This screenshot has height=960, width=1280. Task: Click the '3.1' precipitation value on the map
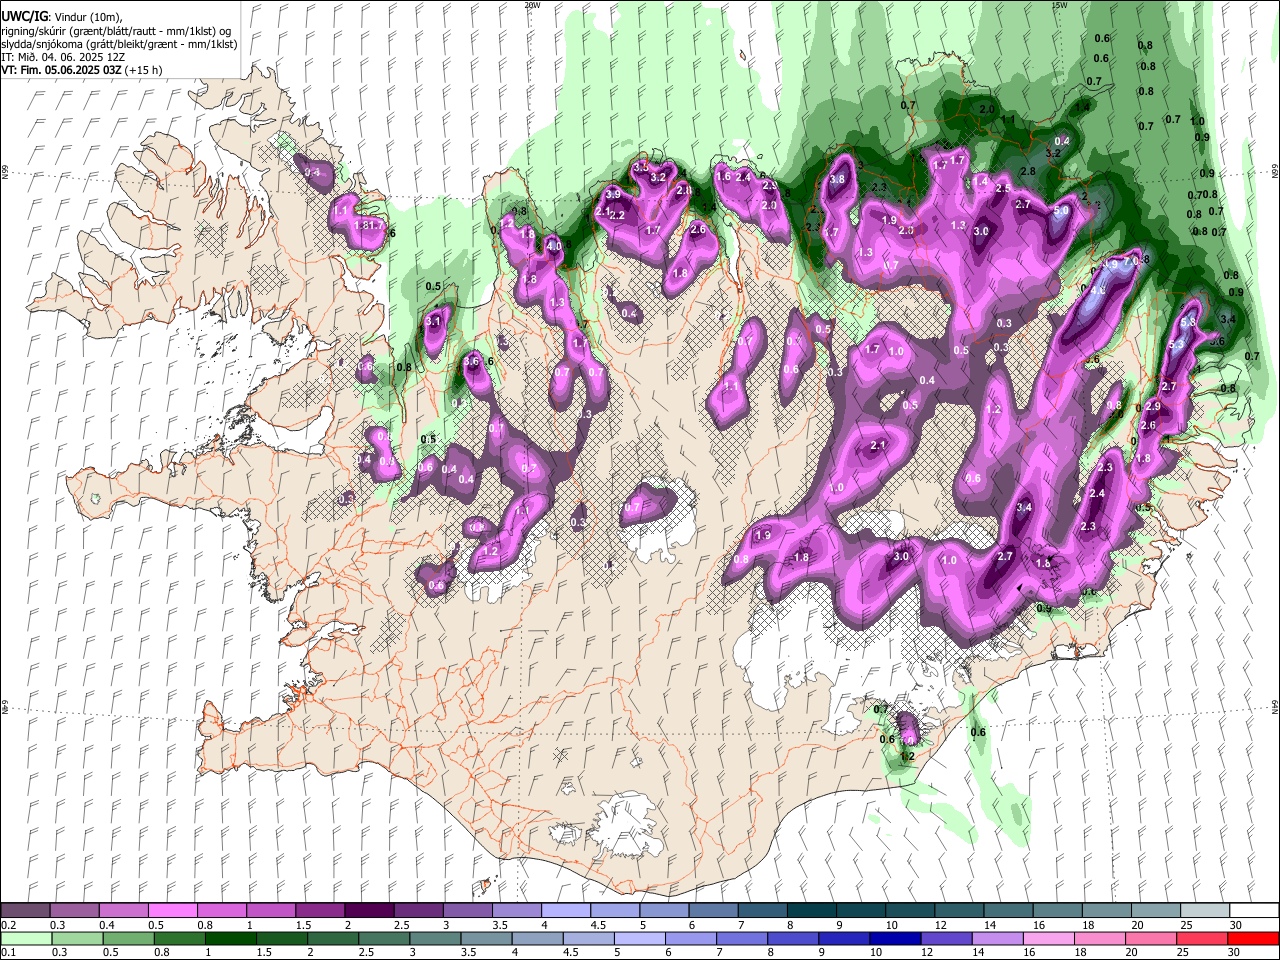pyautogui.click(x=433, y=322)
